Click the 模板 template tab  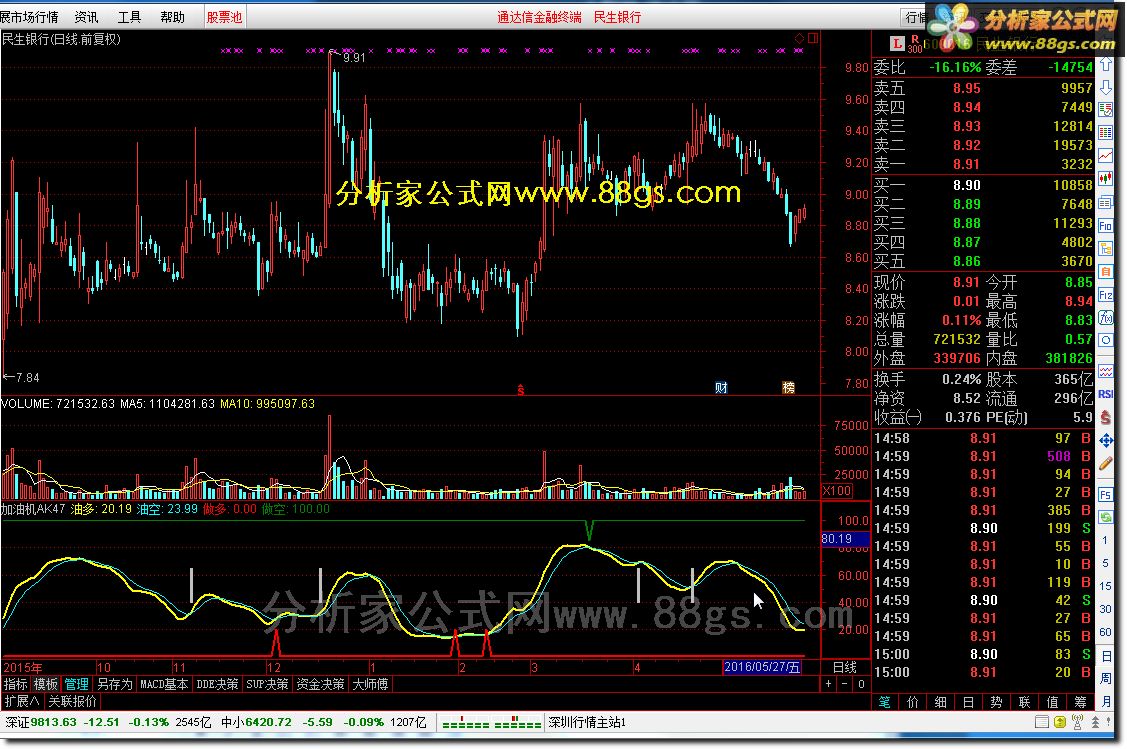point(45,684)
